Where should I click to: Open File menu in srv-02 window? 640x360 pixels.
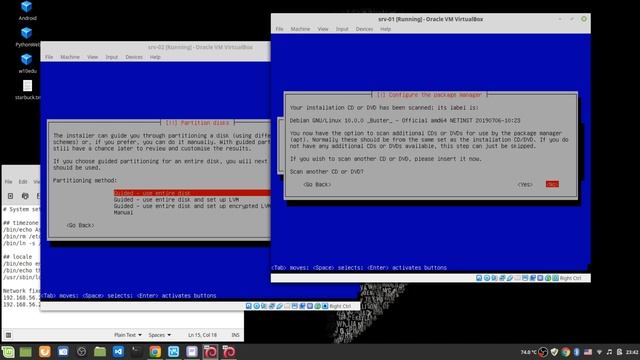[49, 57]
